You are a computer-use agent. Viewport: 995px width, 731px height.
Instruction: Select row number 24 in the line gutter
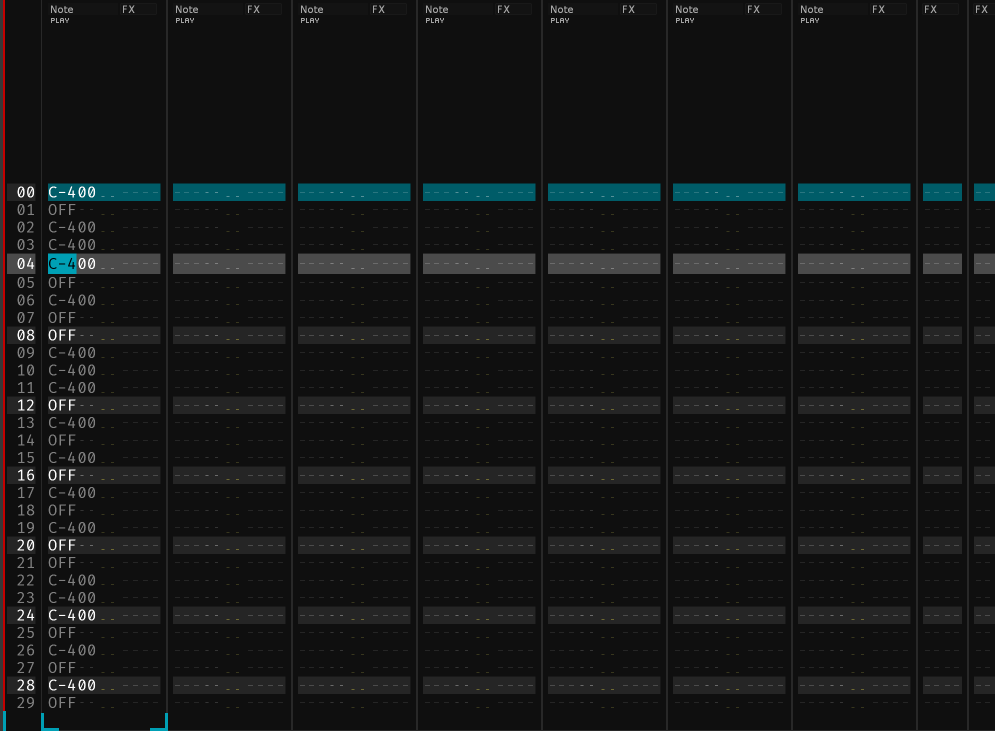(26, 616)
